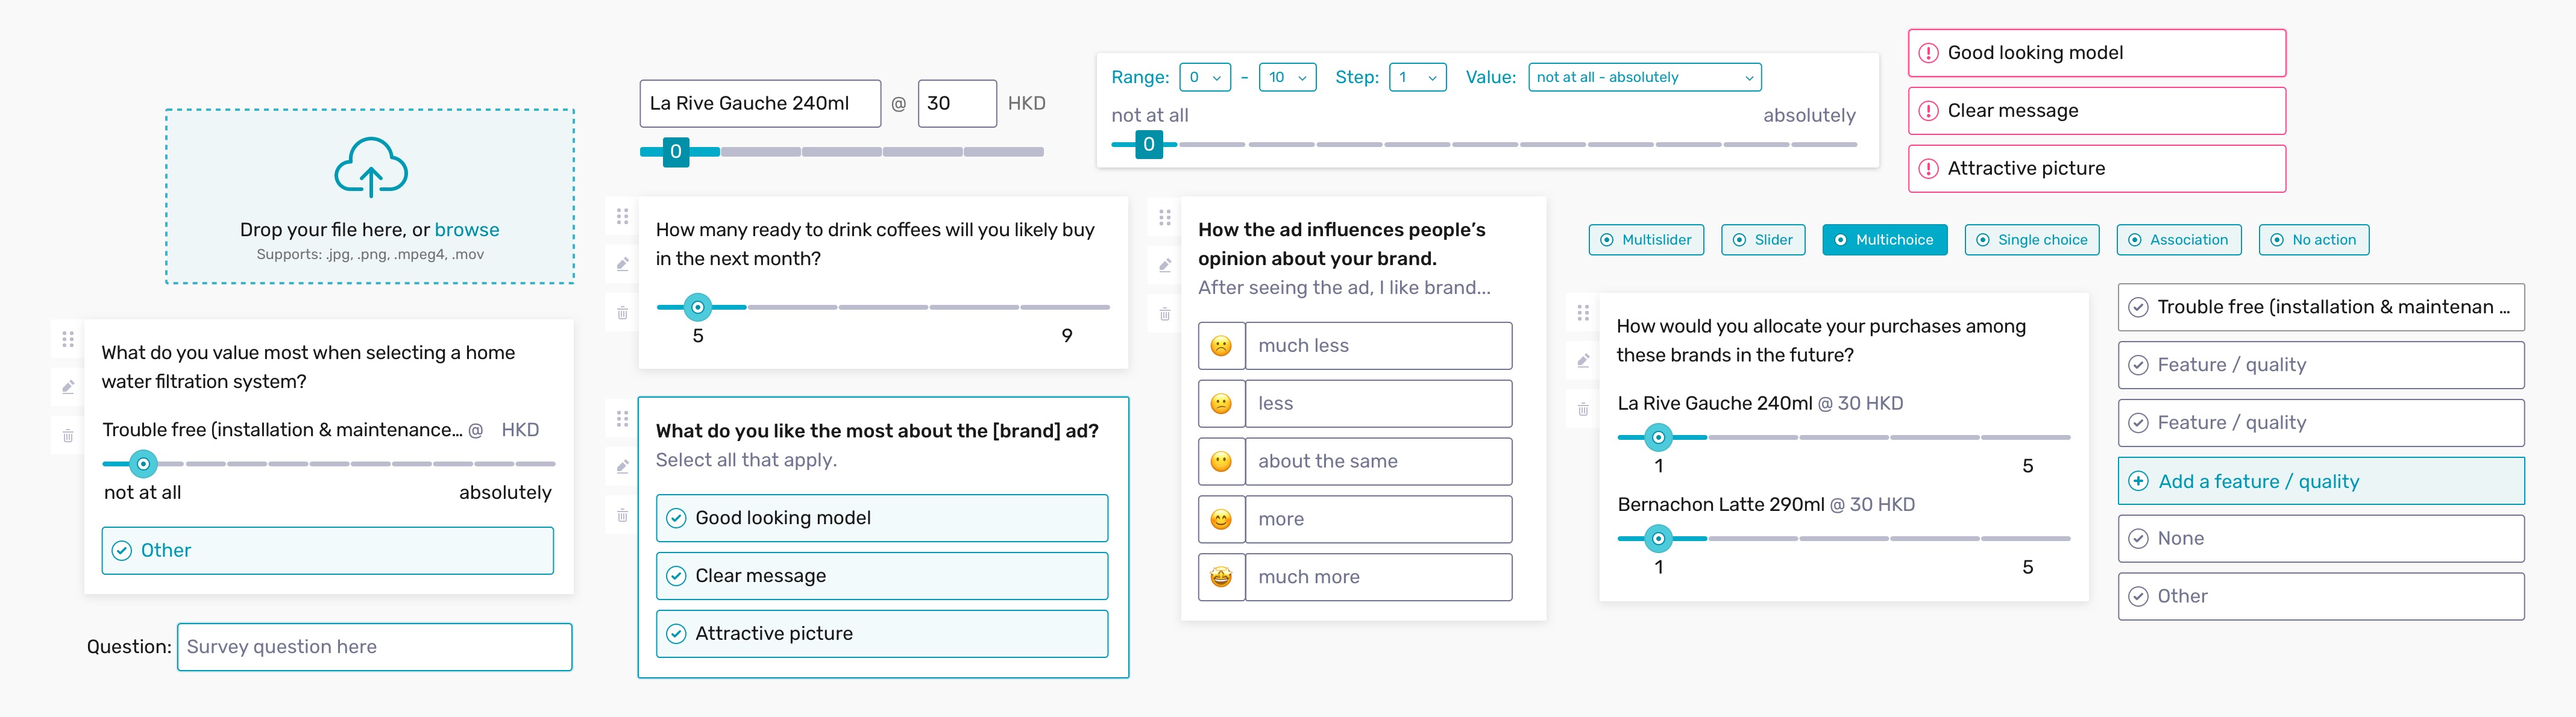Open the Value not at all - absolutely dropdown
Screen dimensions: 2576x717
click(x=1644, y=77)
